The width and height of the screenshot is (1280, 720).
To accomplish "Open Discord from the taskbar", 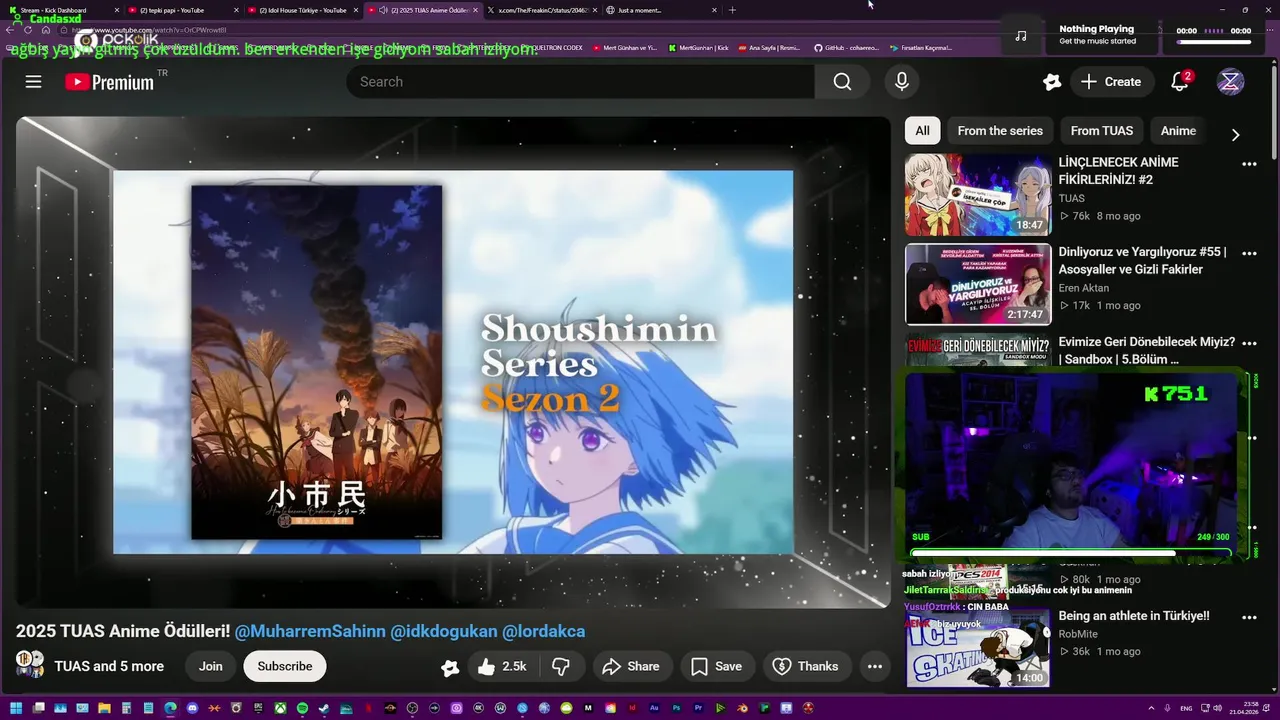I will 192,708.
